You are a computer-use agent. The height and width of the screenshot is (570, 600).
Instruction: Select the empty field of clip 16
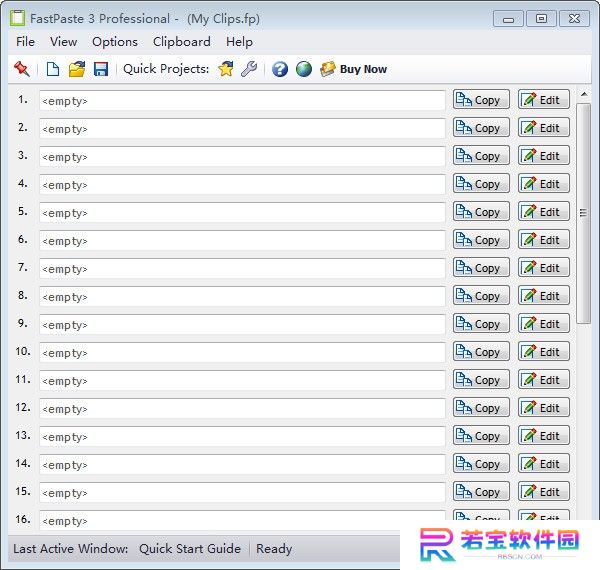tap(242, 520)
